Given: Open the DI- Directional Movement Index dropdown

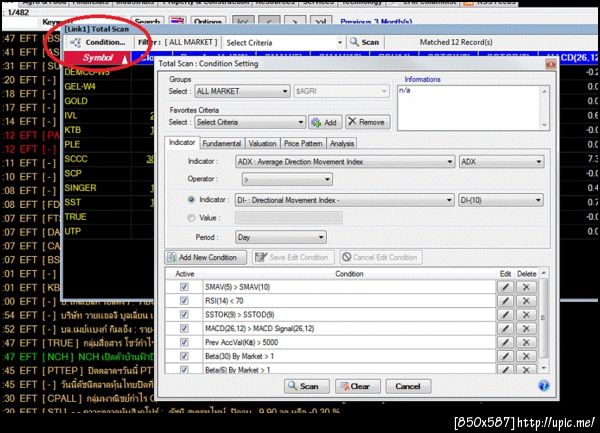Looking at the screenshot, I should click(x=345, y=200).
